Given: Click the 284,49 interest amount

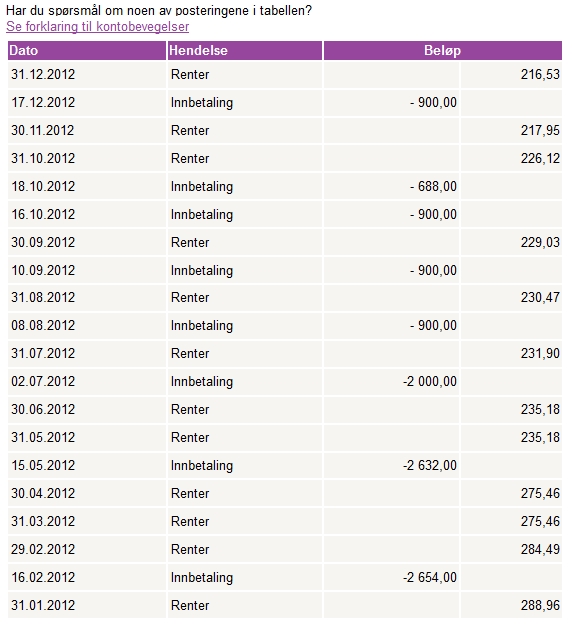Looking at the screenshot, I should point(540,549).
